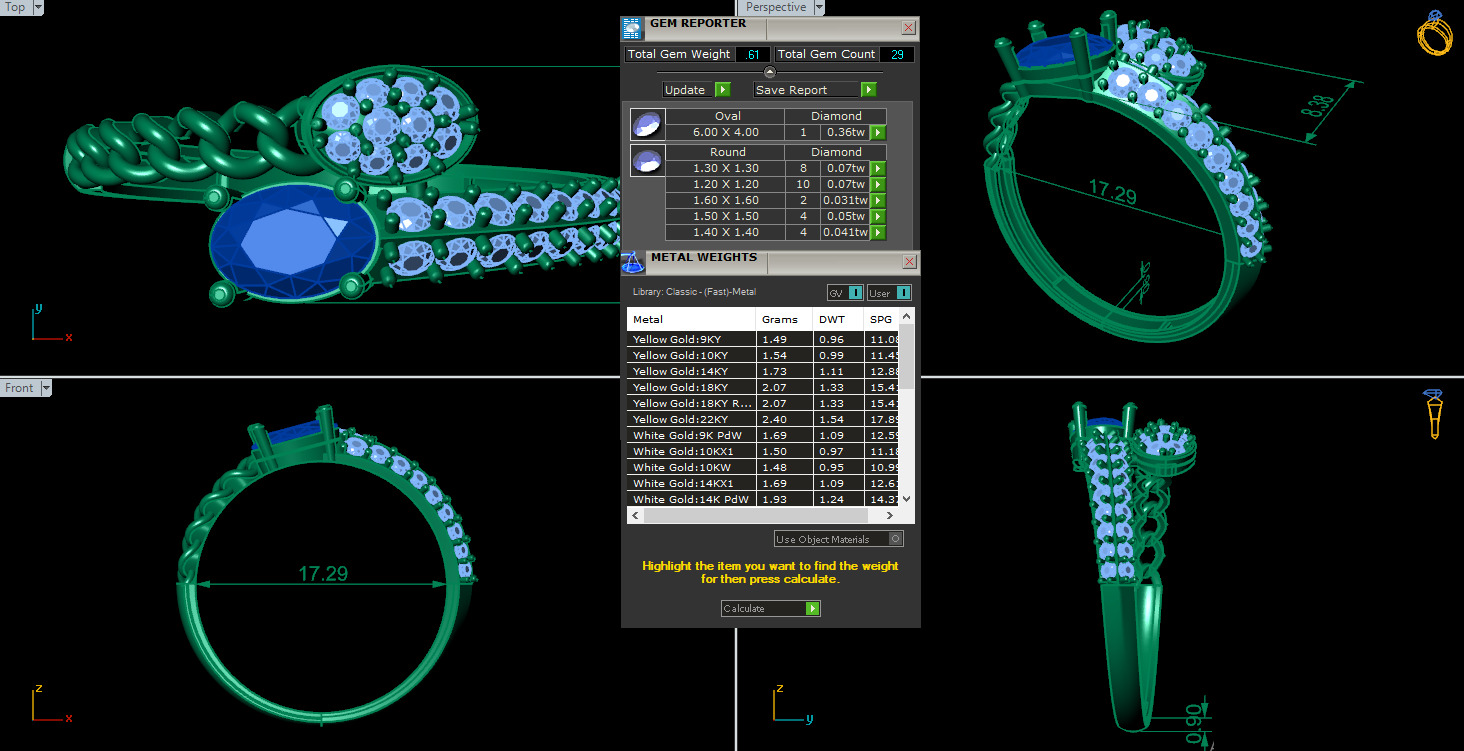The width and height of the screenshot is (1464, 751).
Task: Click the green arrow beside Update
Action: pos(722,90)
